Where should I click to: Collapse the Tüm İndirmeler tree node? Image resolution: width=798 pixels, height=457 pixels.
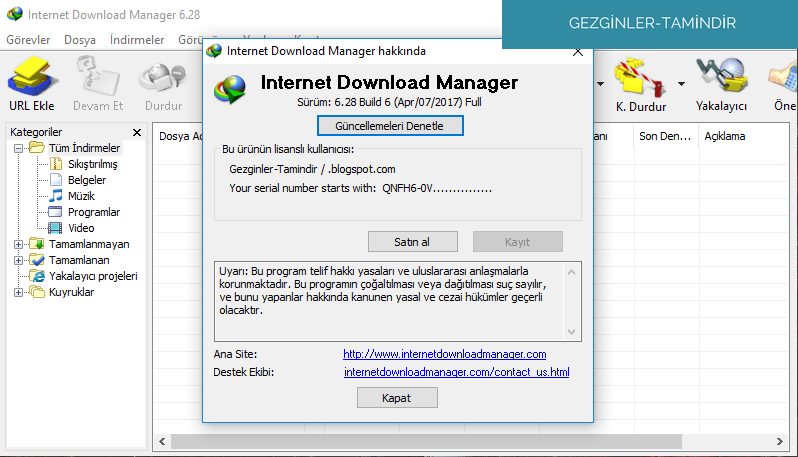(19, 148)
